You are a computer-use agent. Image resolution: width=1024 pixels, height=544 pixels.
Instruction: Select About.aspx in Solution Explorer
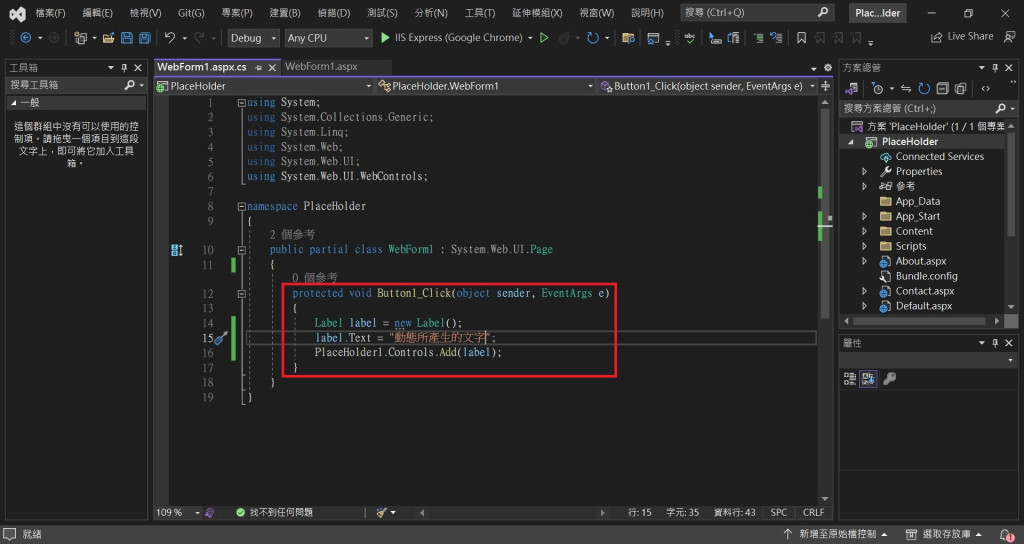pos(920,261)
